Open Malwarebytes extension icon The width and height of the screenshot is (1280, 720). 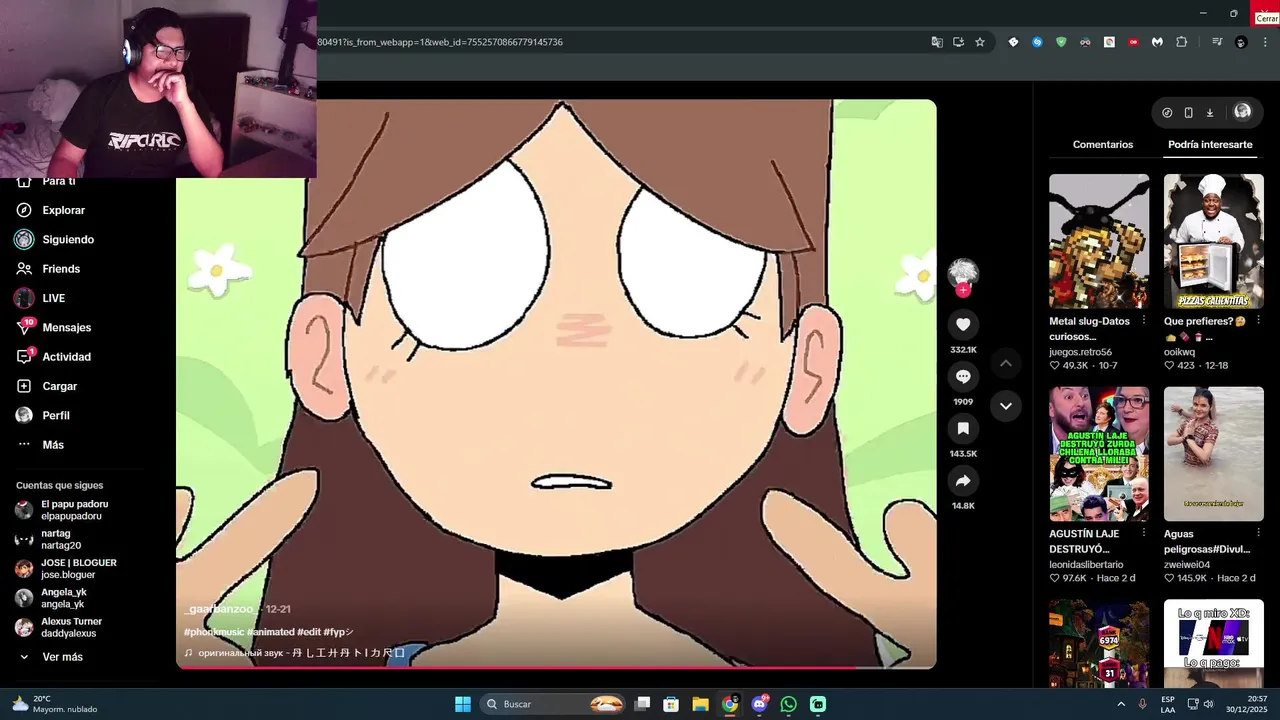(1157, 42)
